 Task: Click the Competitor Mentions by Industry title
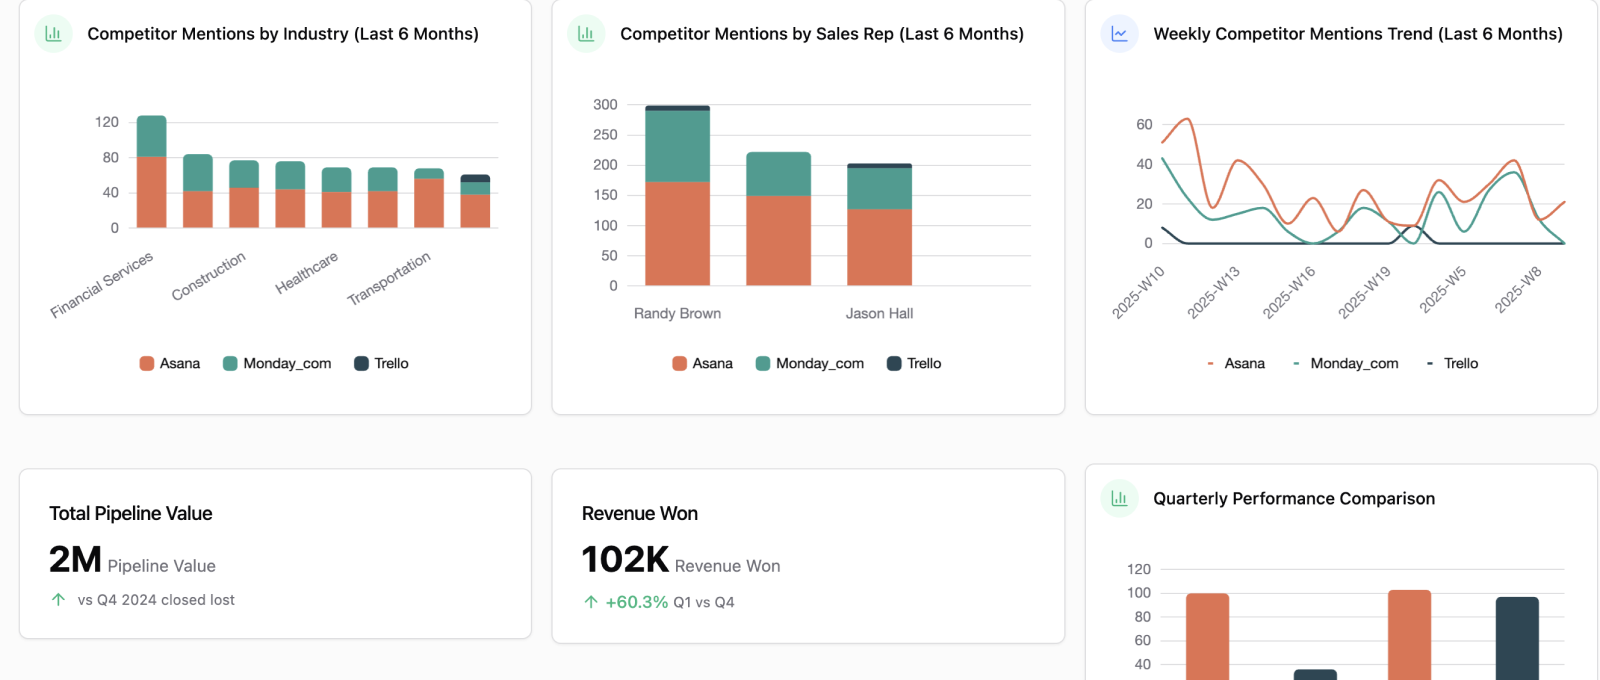pos(283,34)
